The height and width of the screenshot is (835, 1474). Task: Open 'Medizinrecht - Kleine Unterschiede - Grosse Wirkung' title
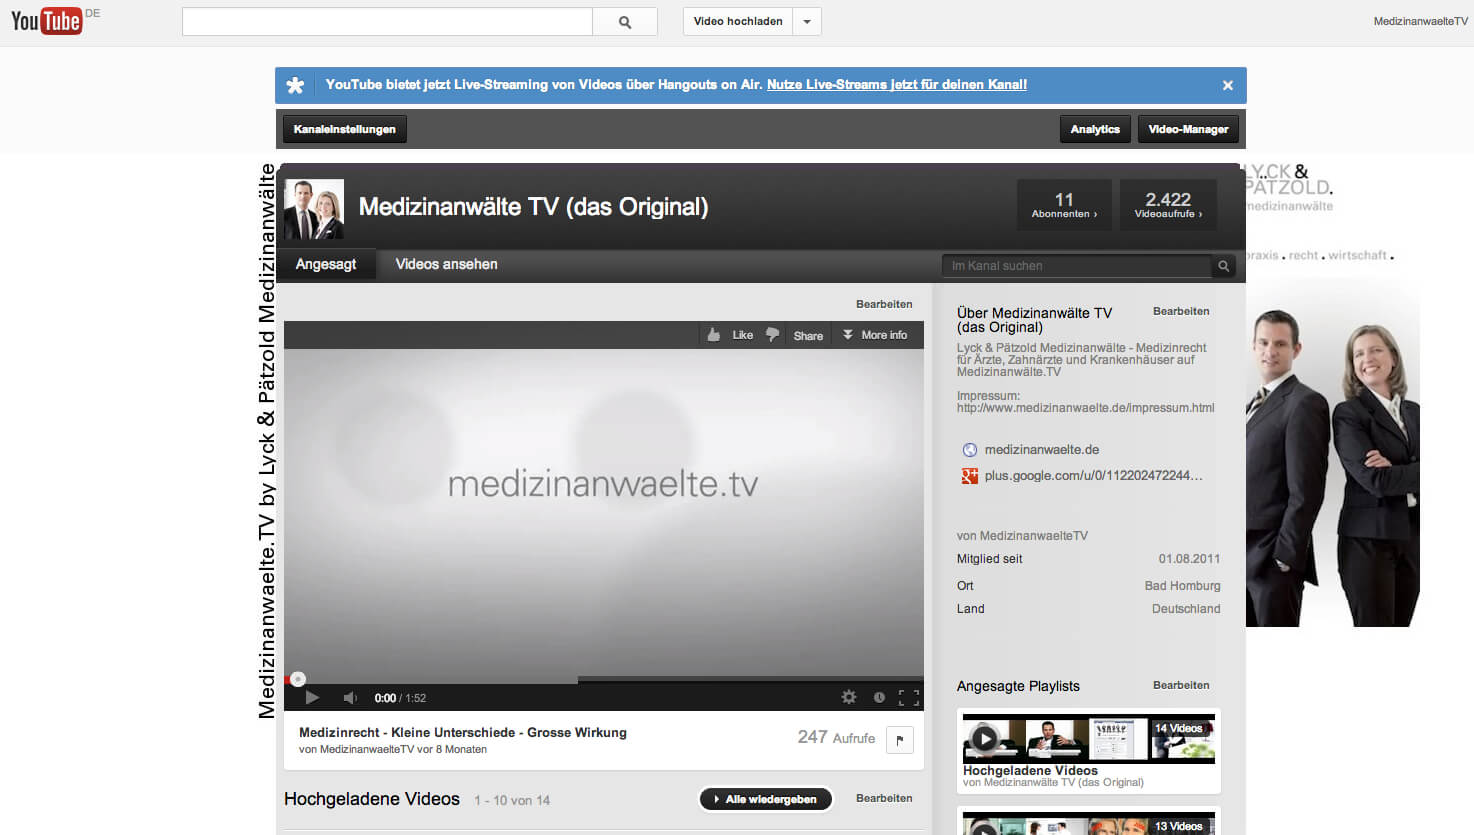463,732
